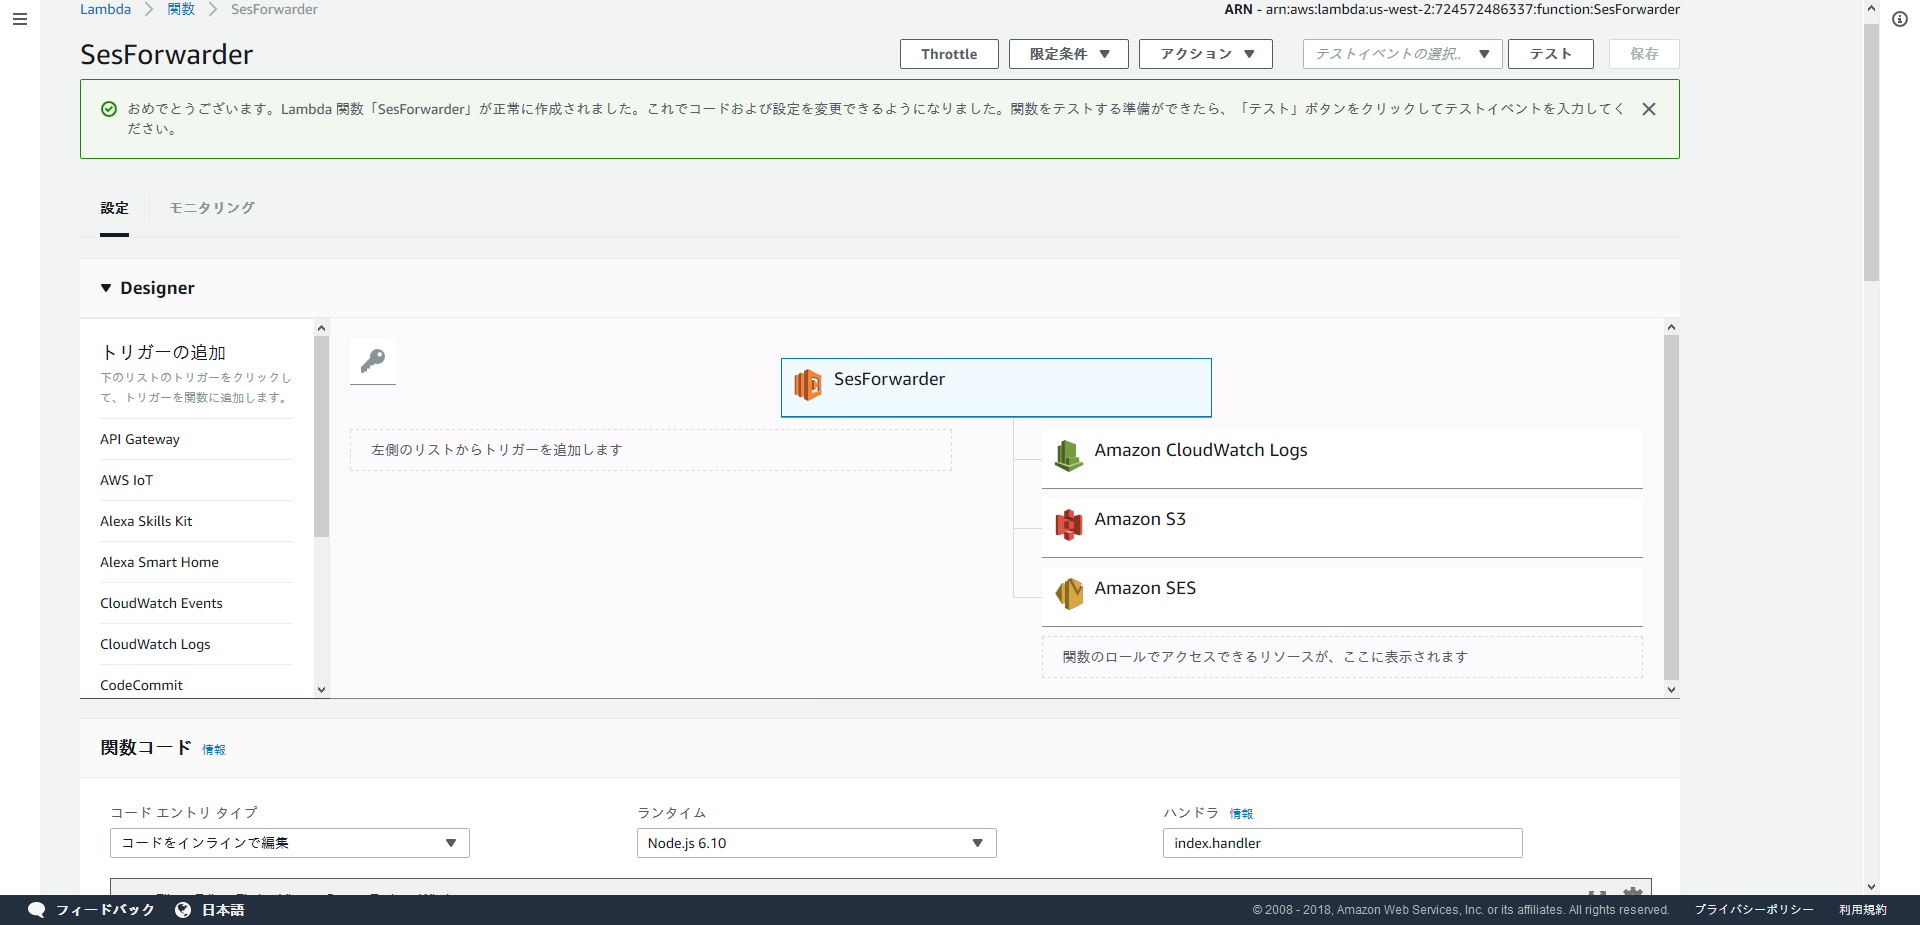Switch to the モニタリング tab
This screenshot has height=925, width=1920.
[211, 208]
